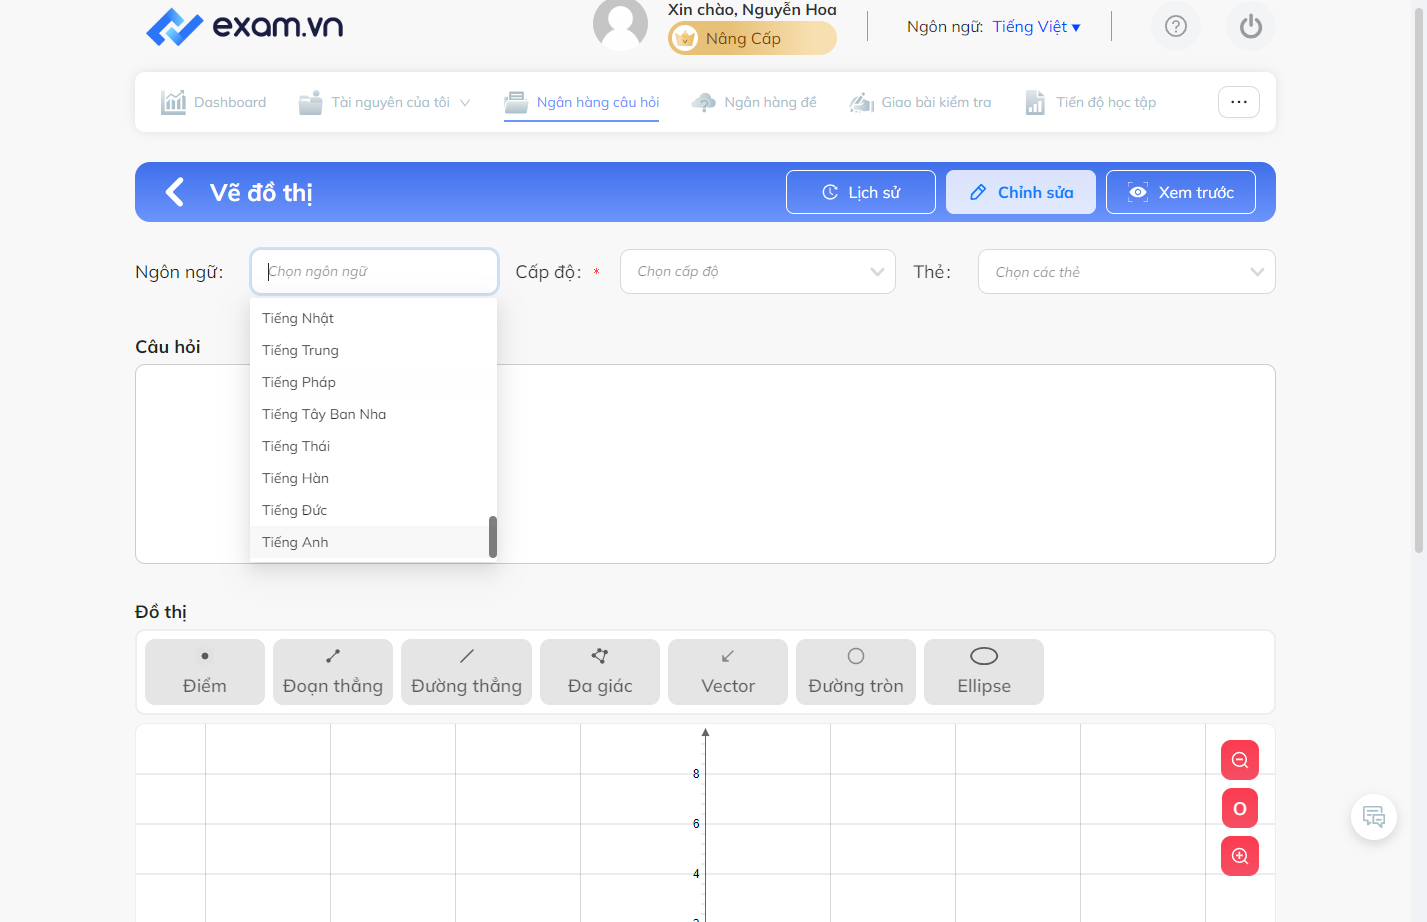Select the Ellipse tool

point(984,672)
